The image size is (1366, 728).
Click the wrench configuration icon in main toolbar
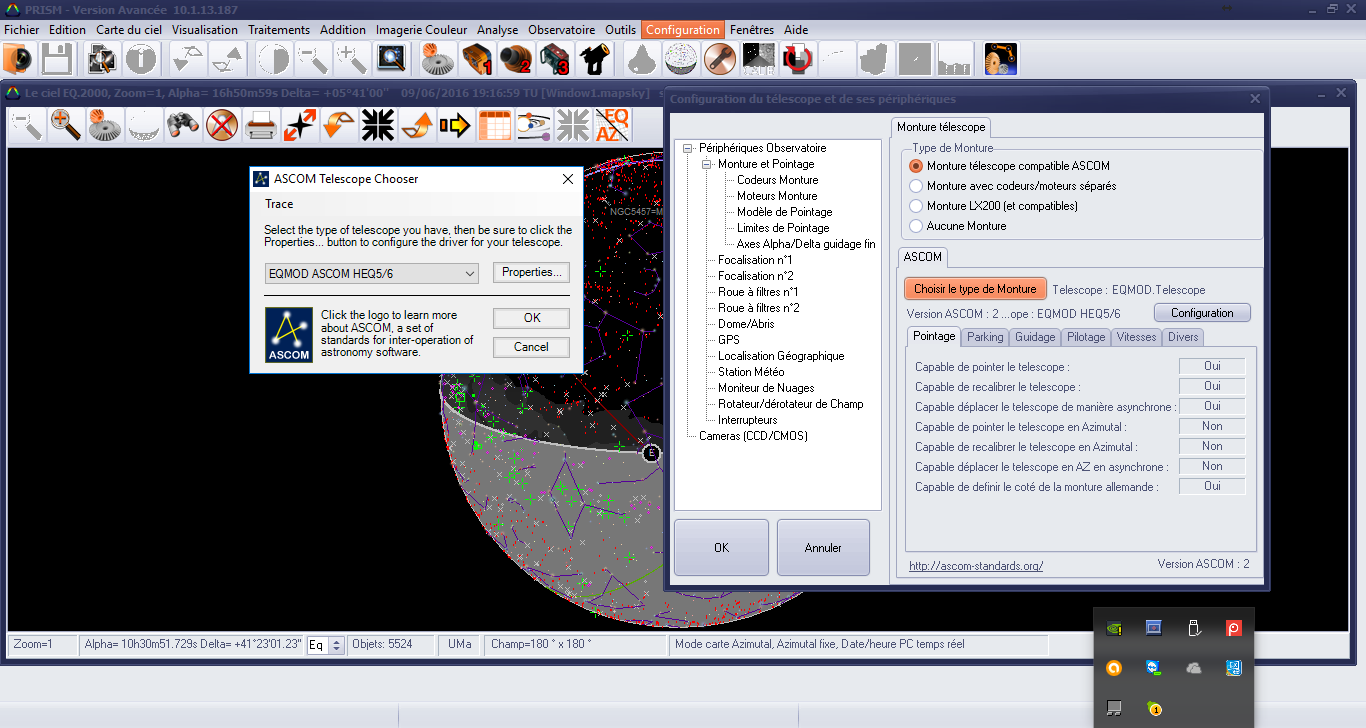pyautogui.click(x=718, y=60)
